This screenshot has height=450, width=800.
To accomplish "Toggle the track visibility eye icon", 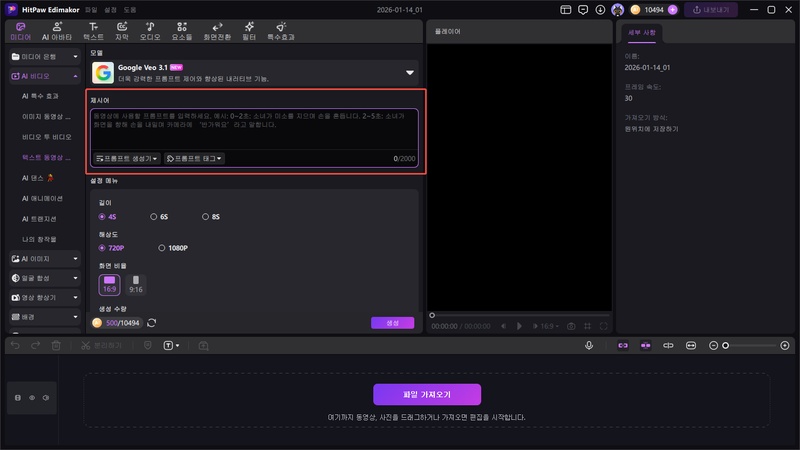I will point(32,397).
